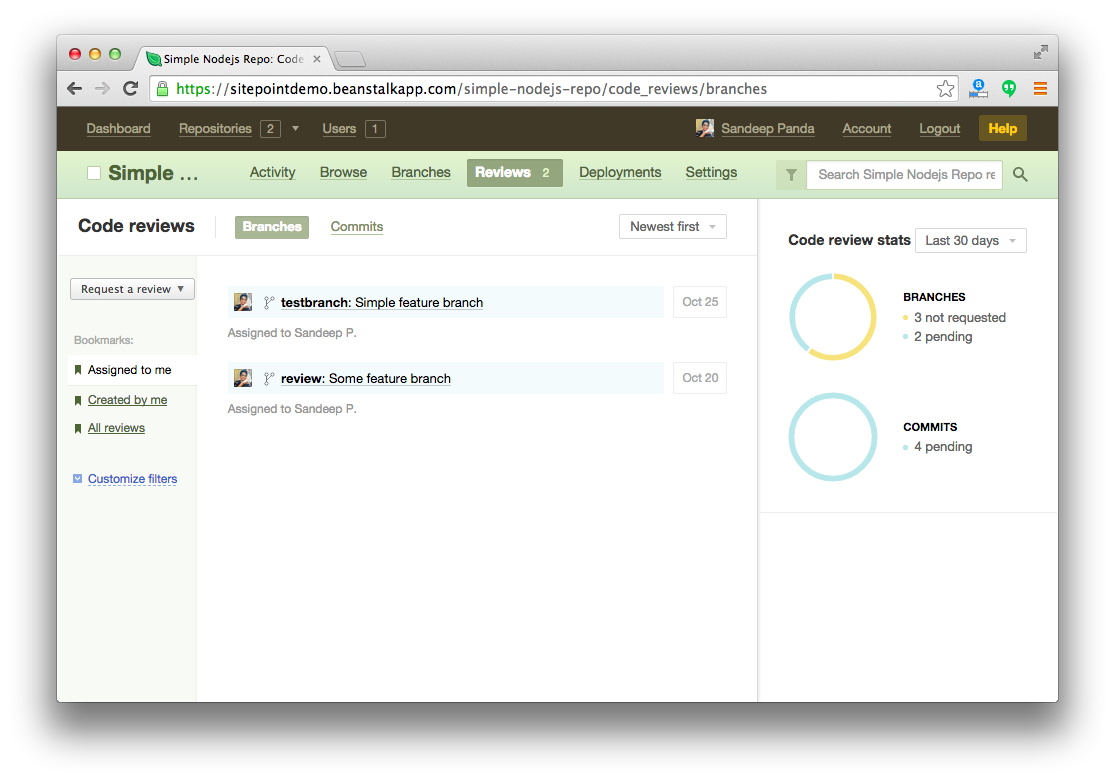The height and width of the screenshot is (781, 1115).
Task: Click the Hangouts extension icon
Action: coord(1009,89)
